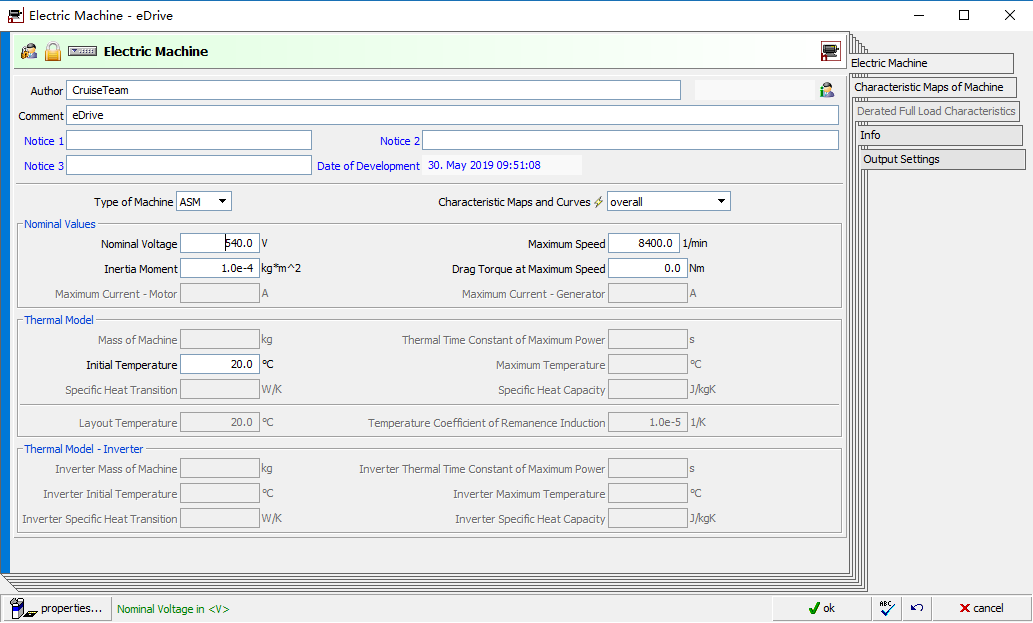Image resolution: width=1033 pixels, height=623 pixels.
Task: Click the ABC spell check icon
Action: pos(887,608)
